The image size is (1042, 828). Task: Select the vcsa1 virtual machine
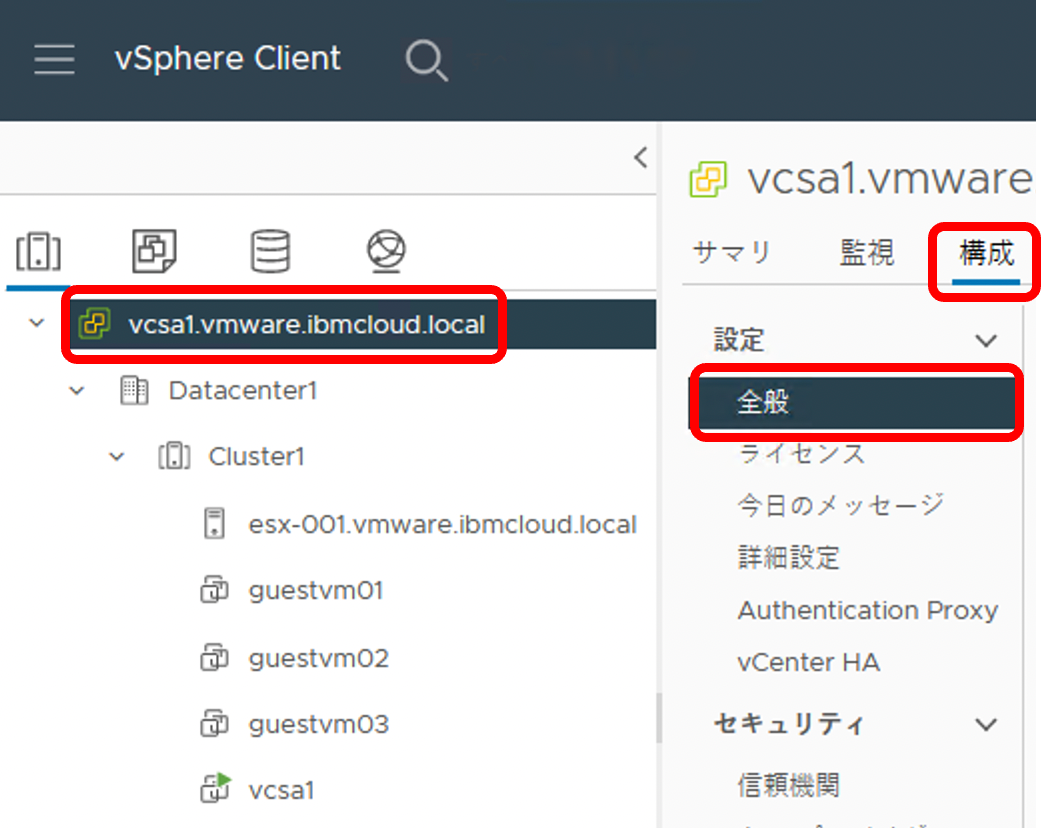point(281,791)
